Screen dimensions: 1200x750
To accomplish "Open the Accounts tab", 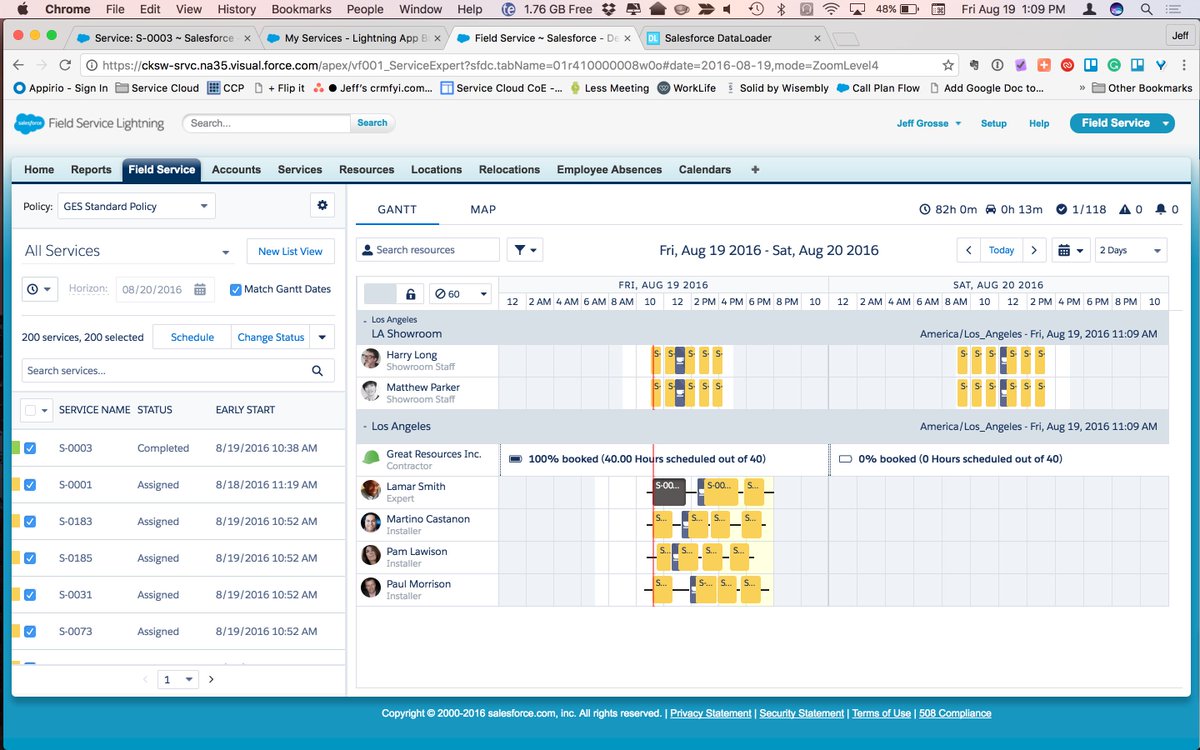I will (236, 169).
